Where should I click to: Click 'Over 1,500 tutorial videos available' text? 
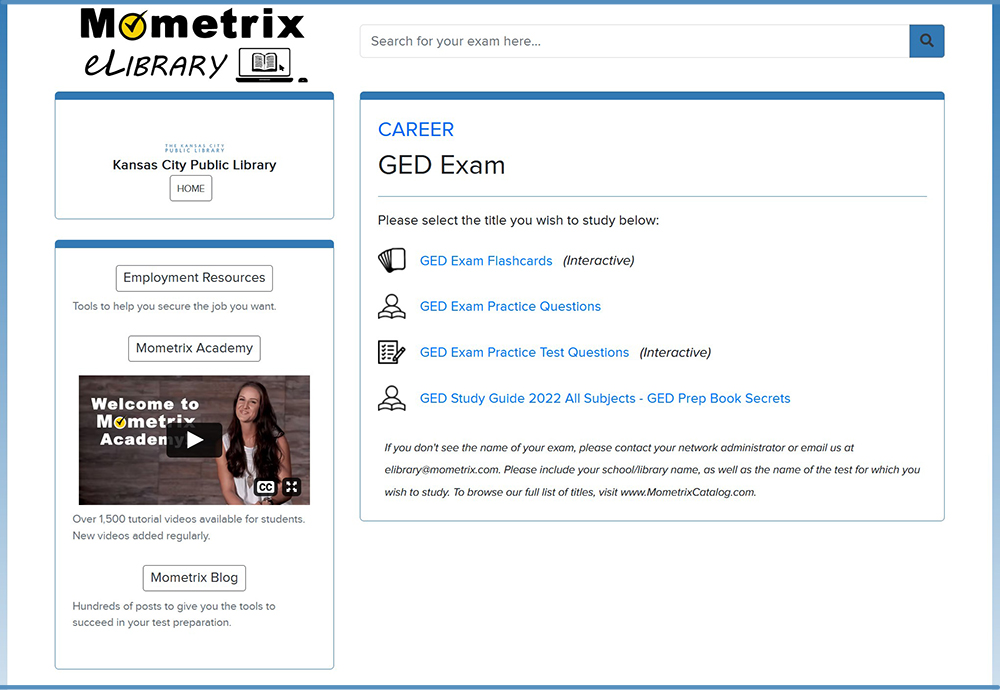click(189, 527)
